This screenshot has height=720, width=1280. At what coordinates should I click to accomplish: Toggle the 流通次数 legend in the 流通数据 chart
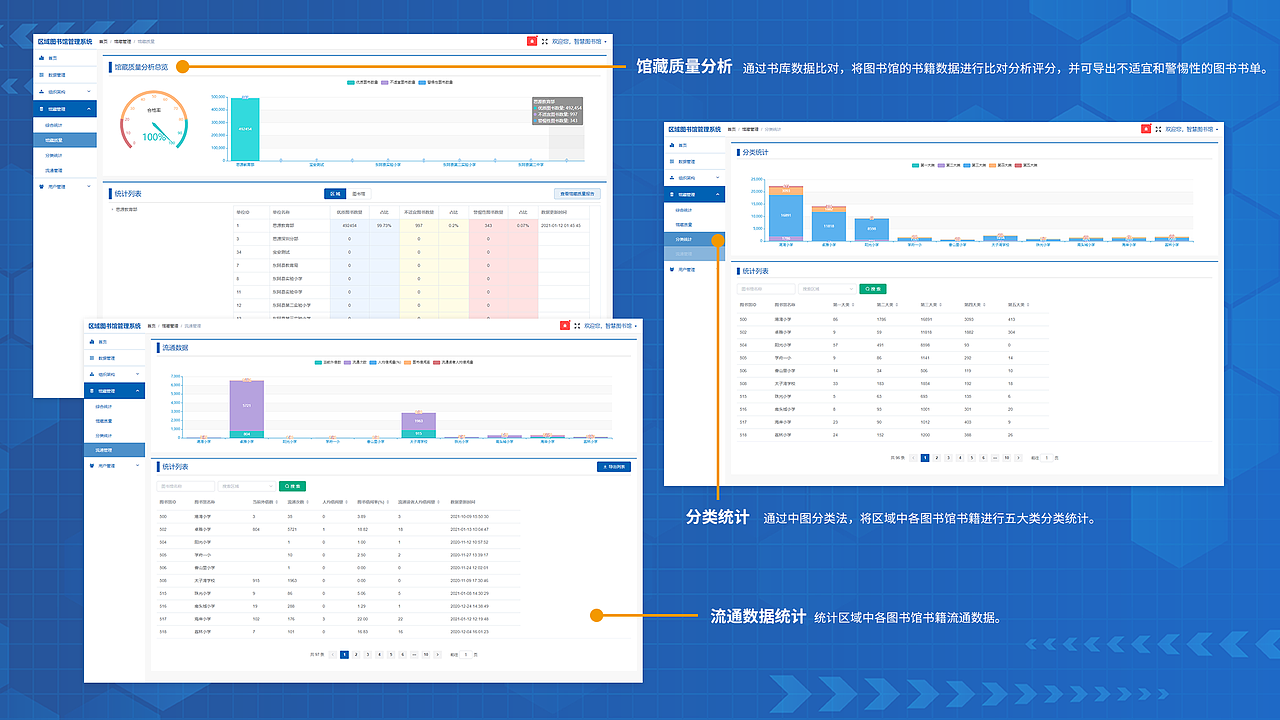[355, 362]
